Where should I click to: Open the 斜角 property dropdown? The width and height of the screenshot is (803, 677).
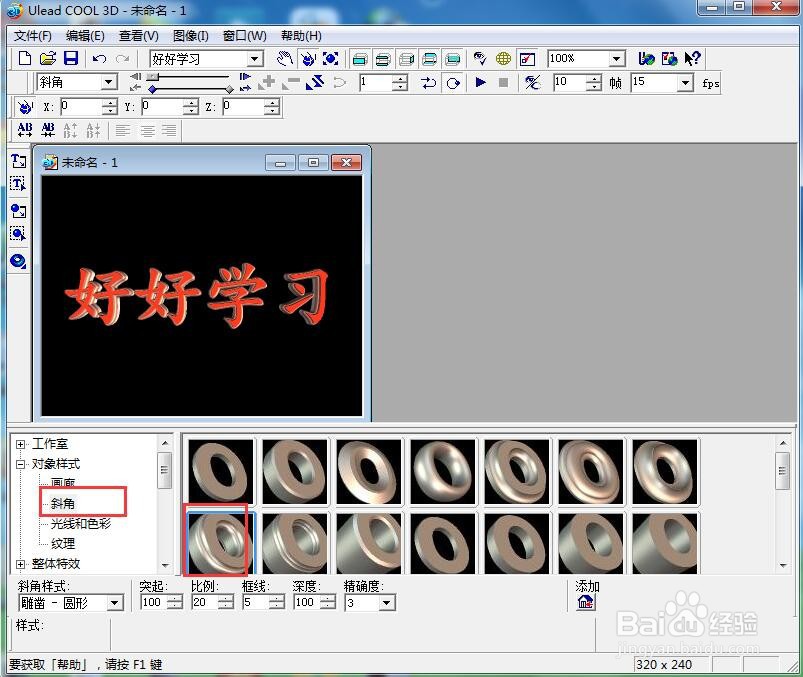pyautogui.click(x=109, y=82)
